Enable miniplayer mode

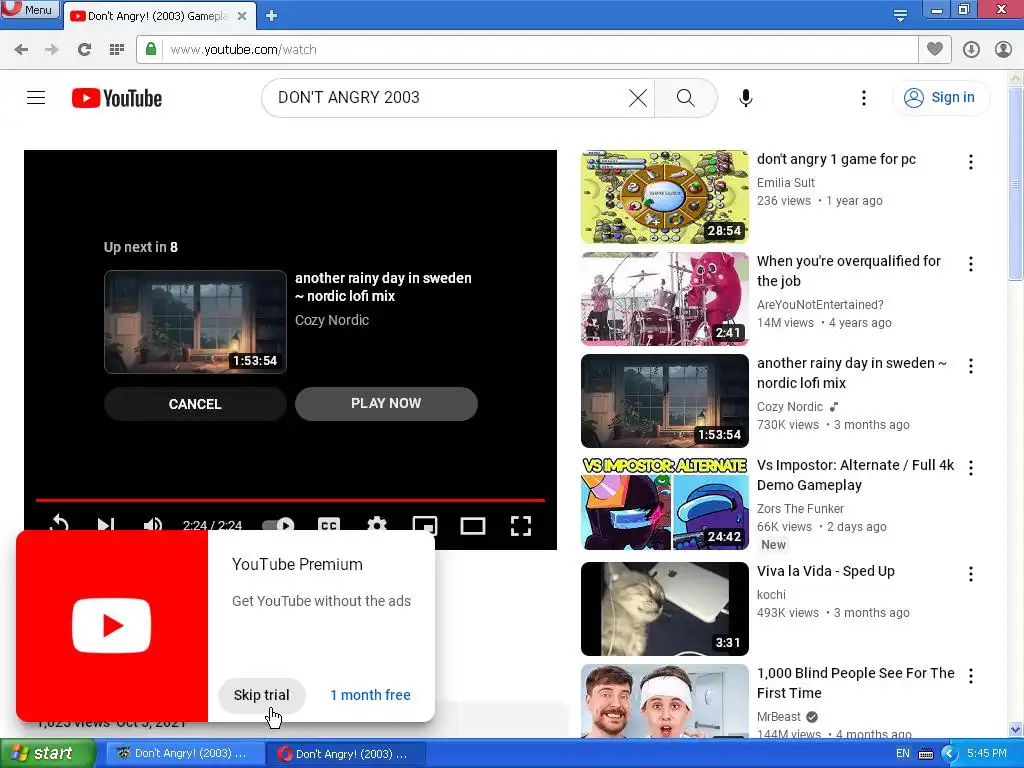click(425, 524)
